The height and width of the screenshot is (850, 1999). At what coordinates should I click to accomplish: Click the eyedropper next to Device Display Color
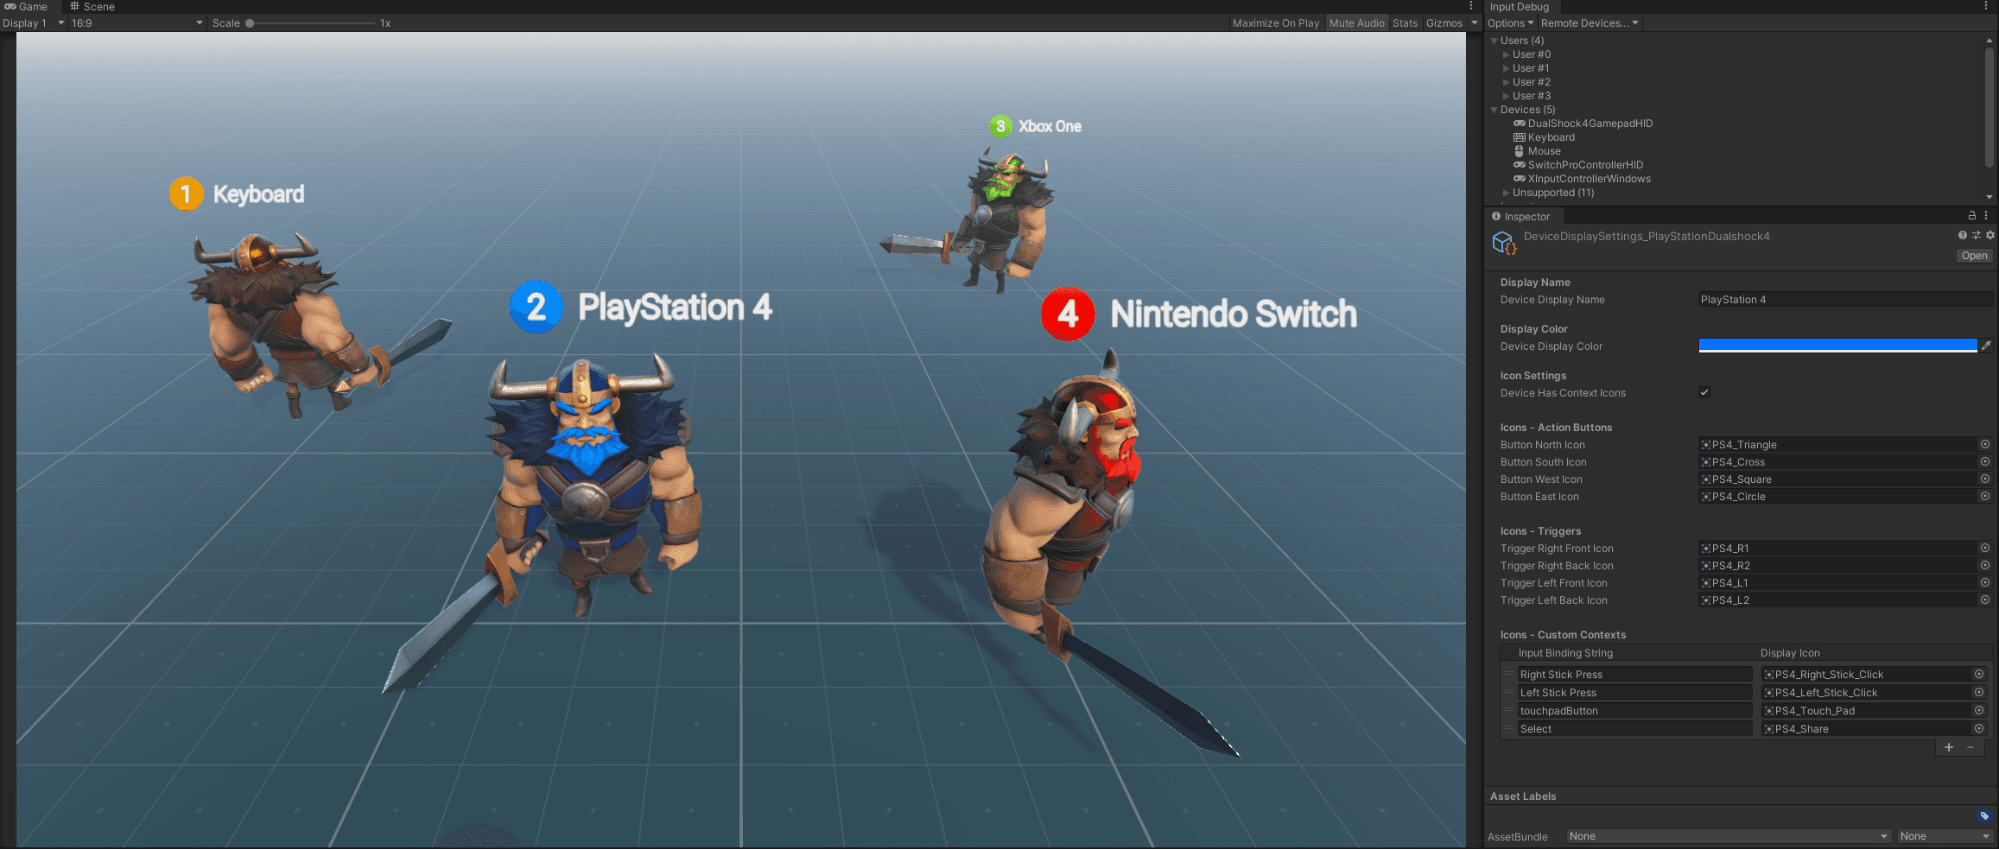click(x=1986, y=346)
